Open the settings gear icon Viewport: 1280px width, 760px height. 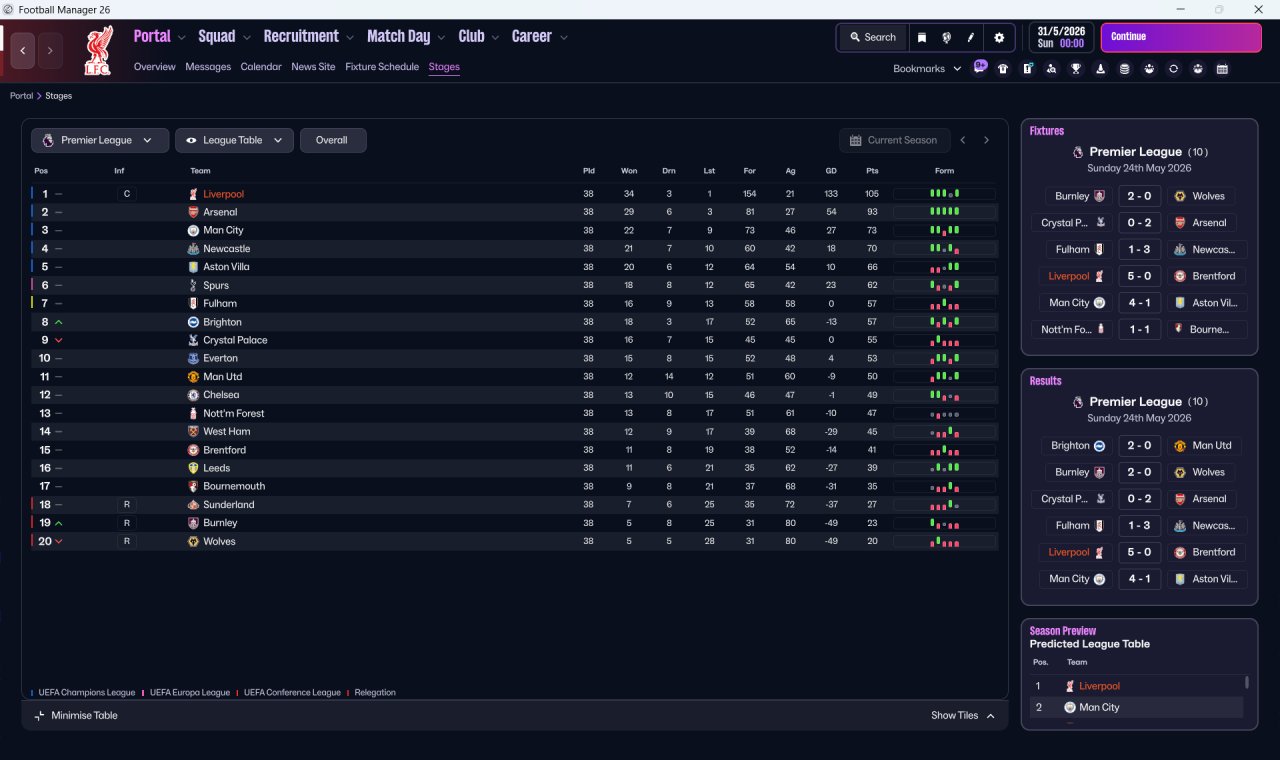(998, 37)
